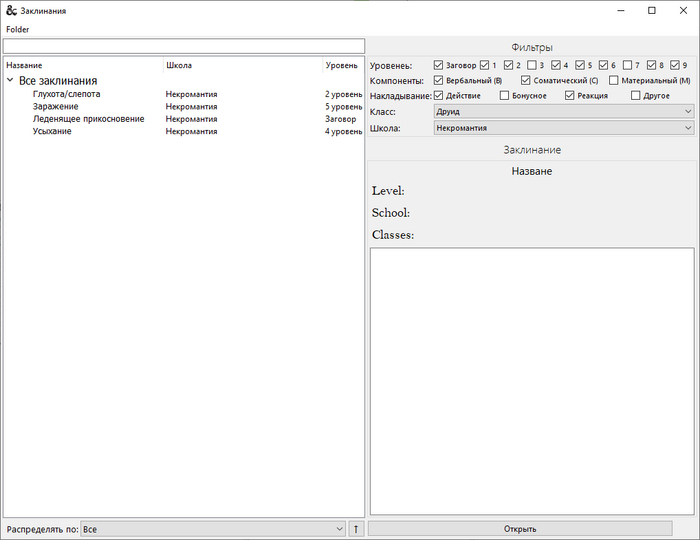Screen dimensions: 700x540
Task: Enable the Другое casting checkbox
Action: tap(636, 96)
